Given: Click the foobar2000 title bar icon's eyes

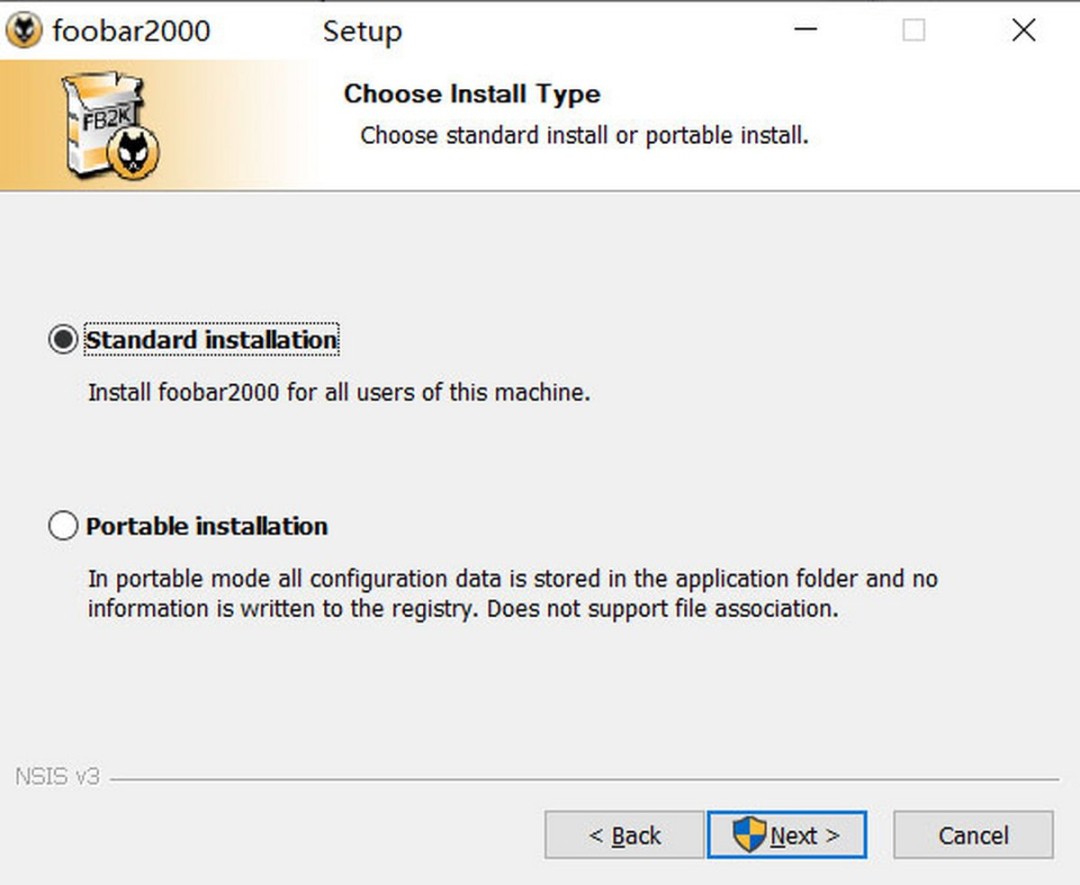Looking at the screenshot, I should tap(24, 28).
